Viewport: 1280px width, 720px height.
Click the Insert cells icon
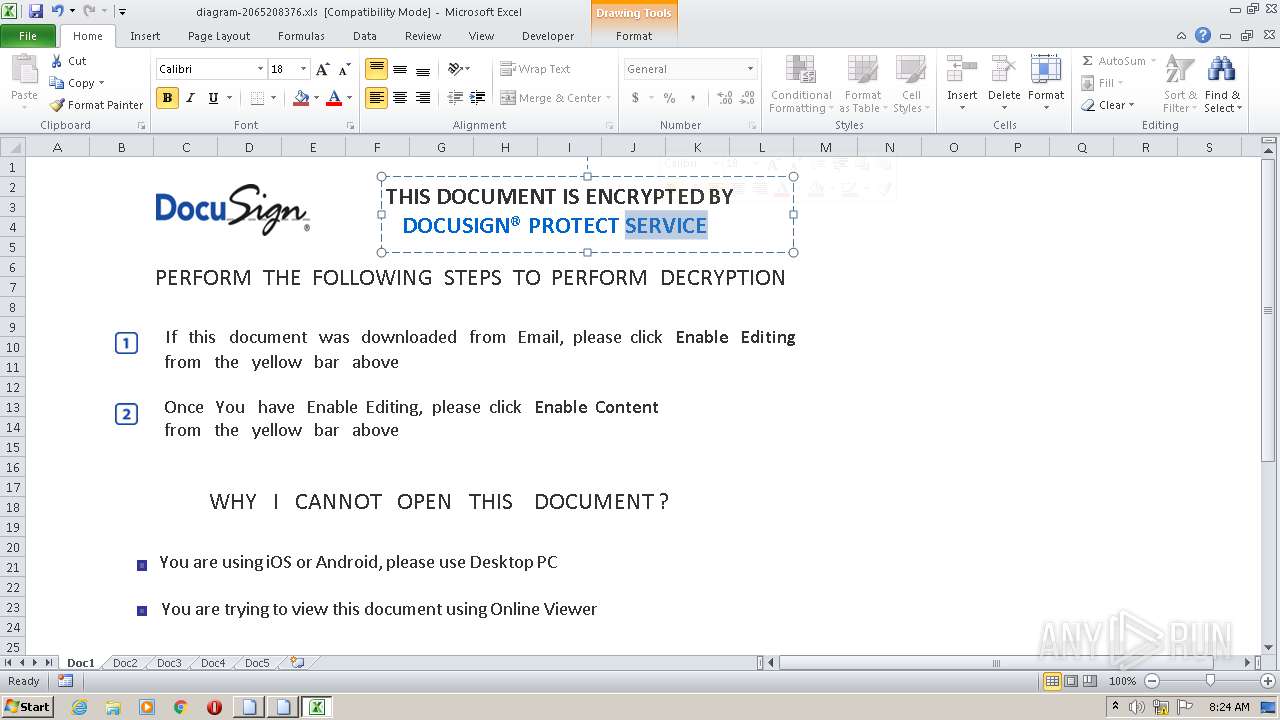point(962,71)
